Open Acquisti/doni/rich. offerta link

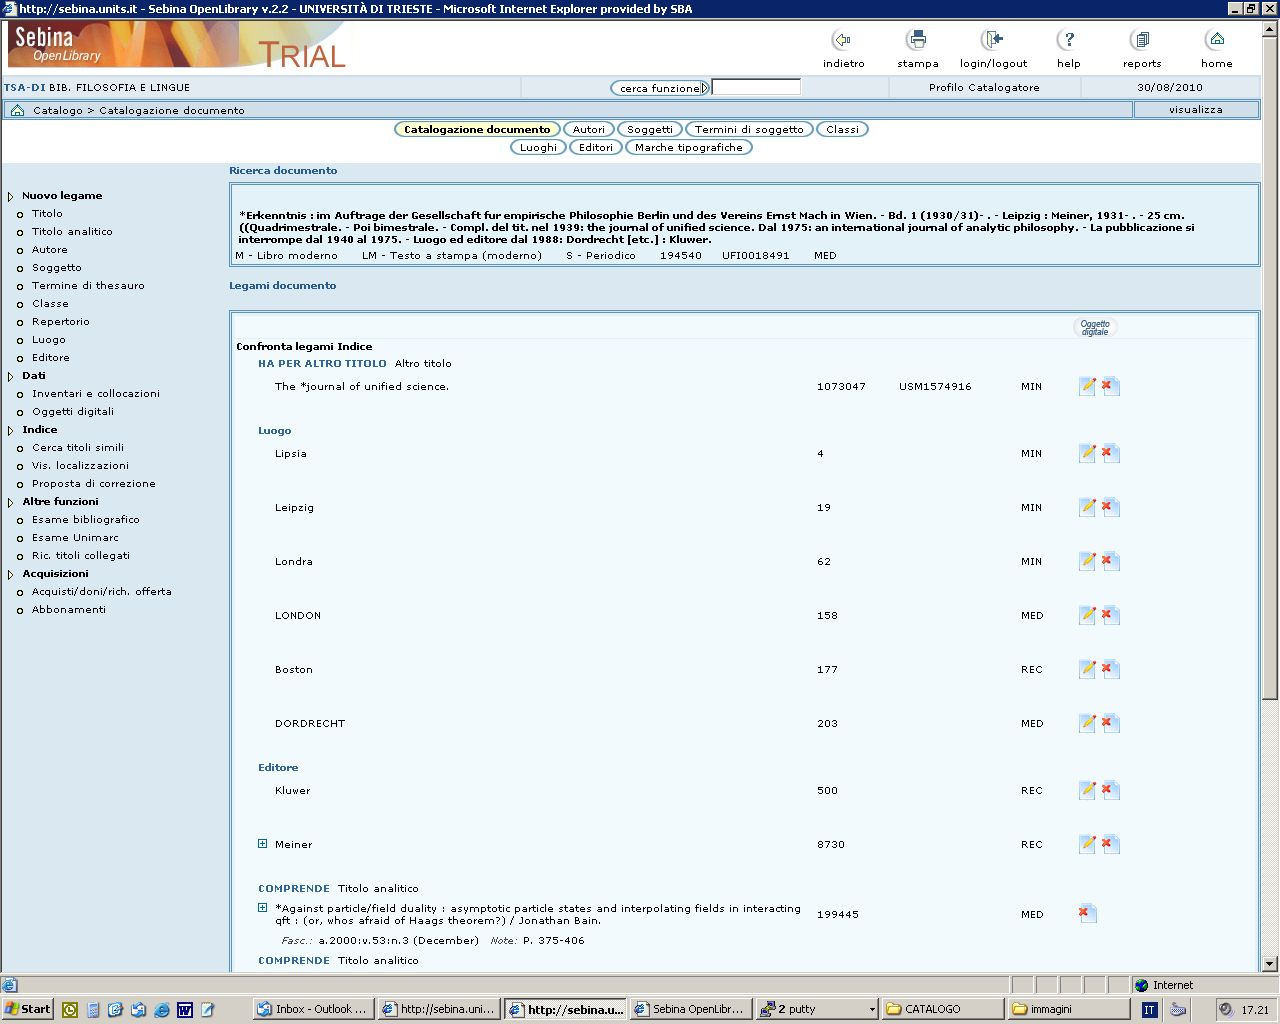(x=102, y=591)
